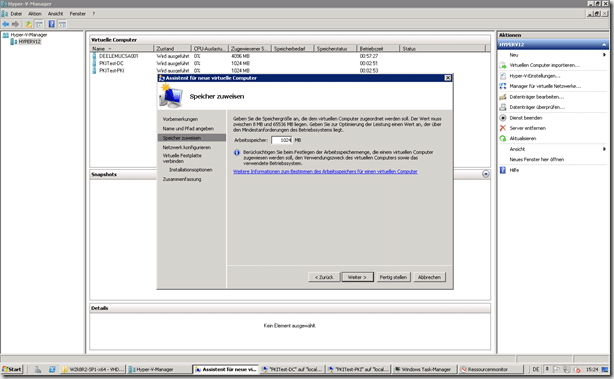Image resolution: width=614 pixels, height=379 pixels.
Task: Click the < Zurück button
Action: coord(324,277)
